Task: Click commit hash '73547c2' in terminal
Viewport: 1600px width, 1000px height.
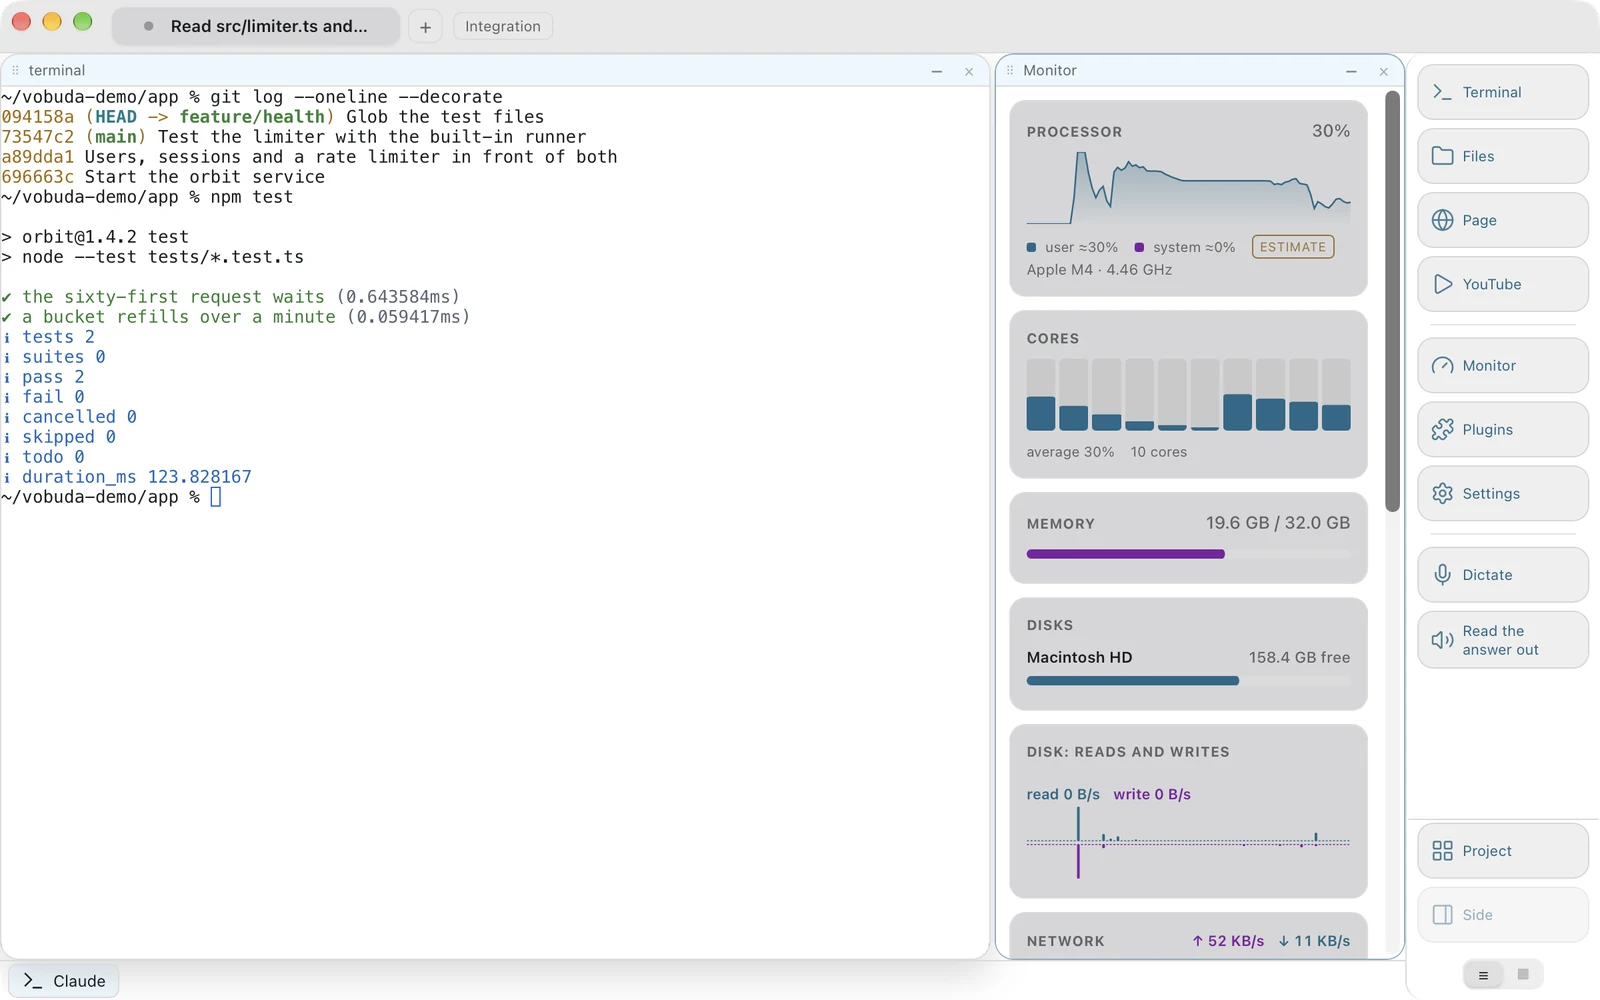Action: click(38, 137)
